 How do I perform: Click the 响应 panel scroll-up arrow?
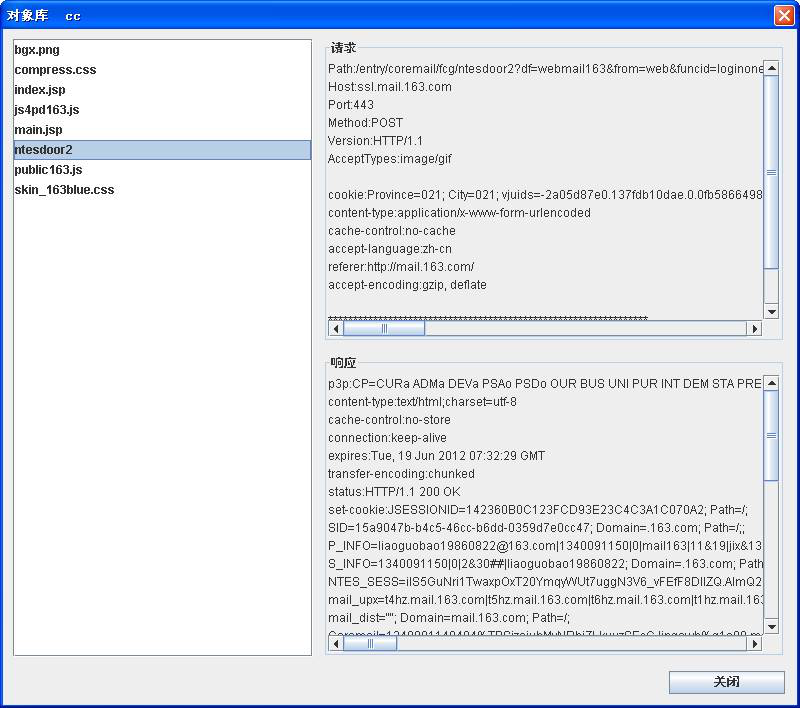(x=771, y=384)
